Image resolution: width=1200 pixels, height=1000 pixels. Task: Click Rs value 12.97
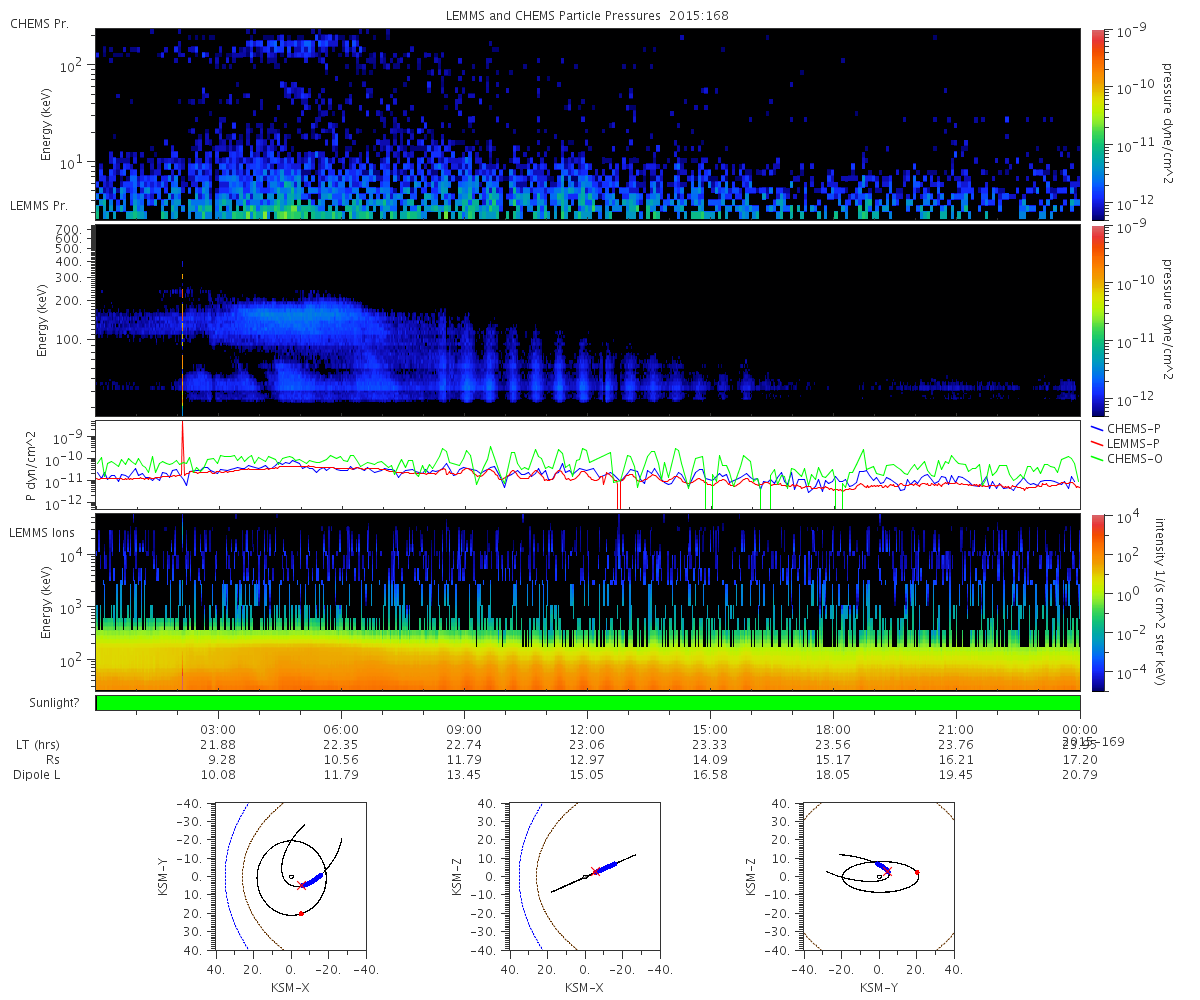(x=588, y=760)
